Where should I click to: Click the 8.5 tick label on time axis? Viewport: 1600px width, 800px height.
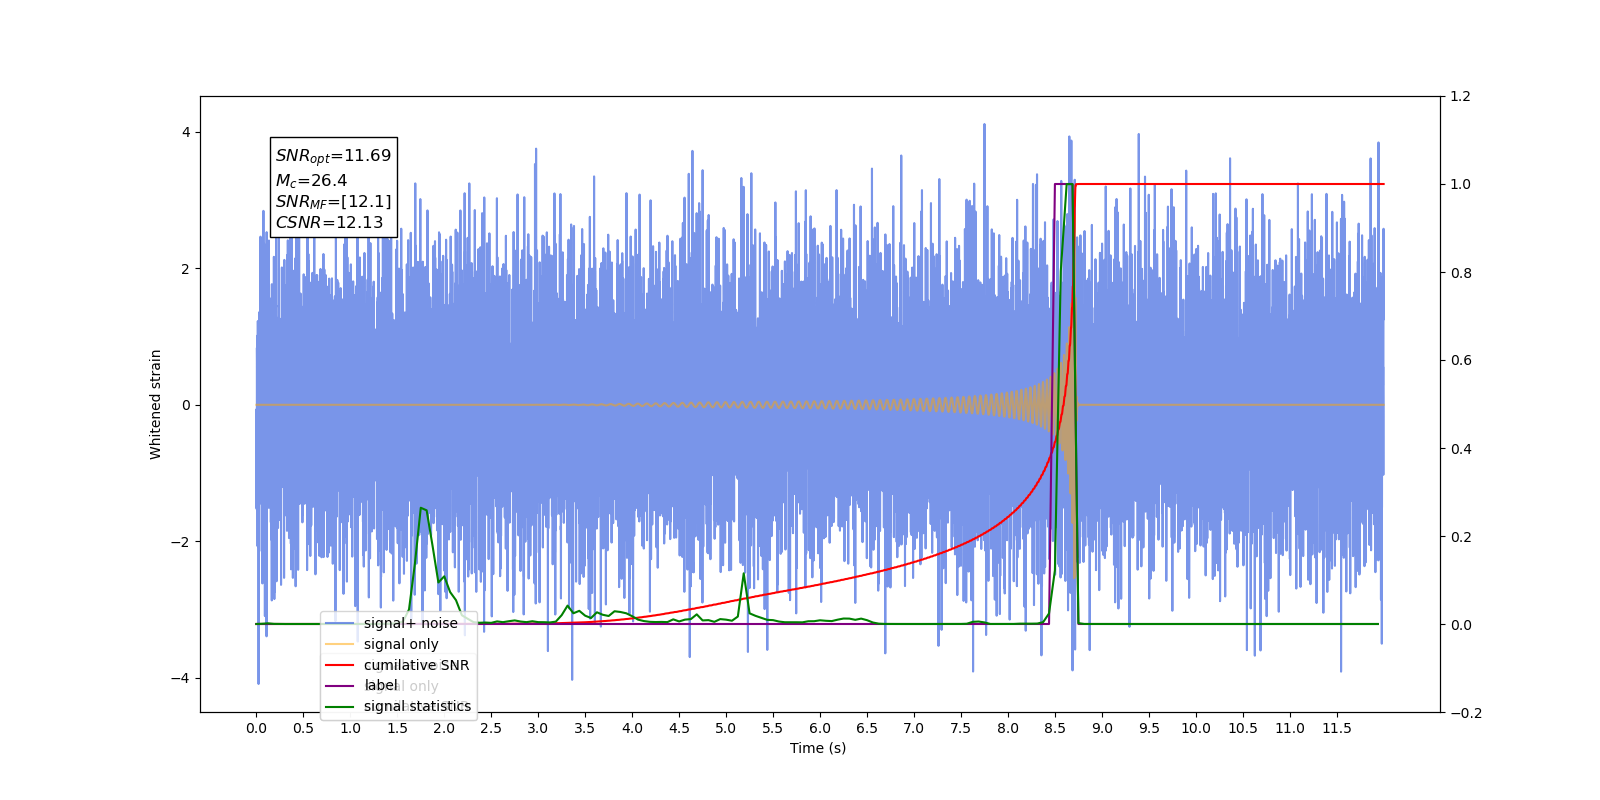coord(1055,728)
